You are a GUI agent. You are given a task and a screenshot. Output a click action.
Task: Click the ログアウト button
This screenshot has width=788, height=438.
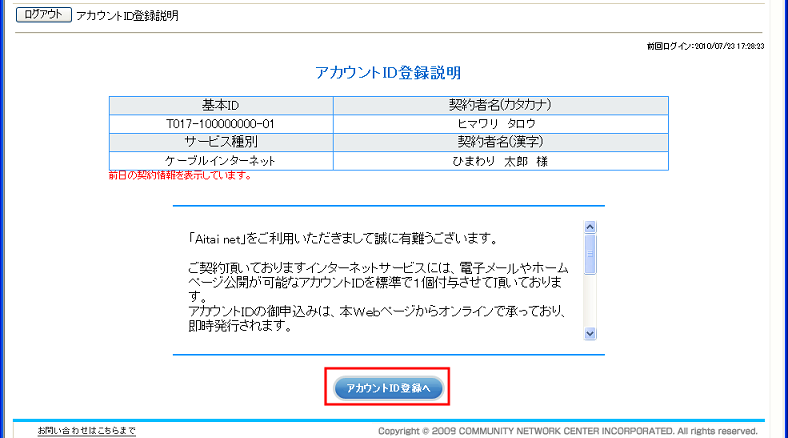[x=44, y=16]
